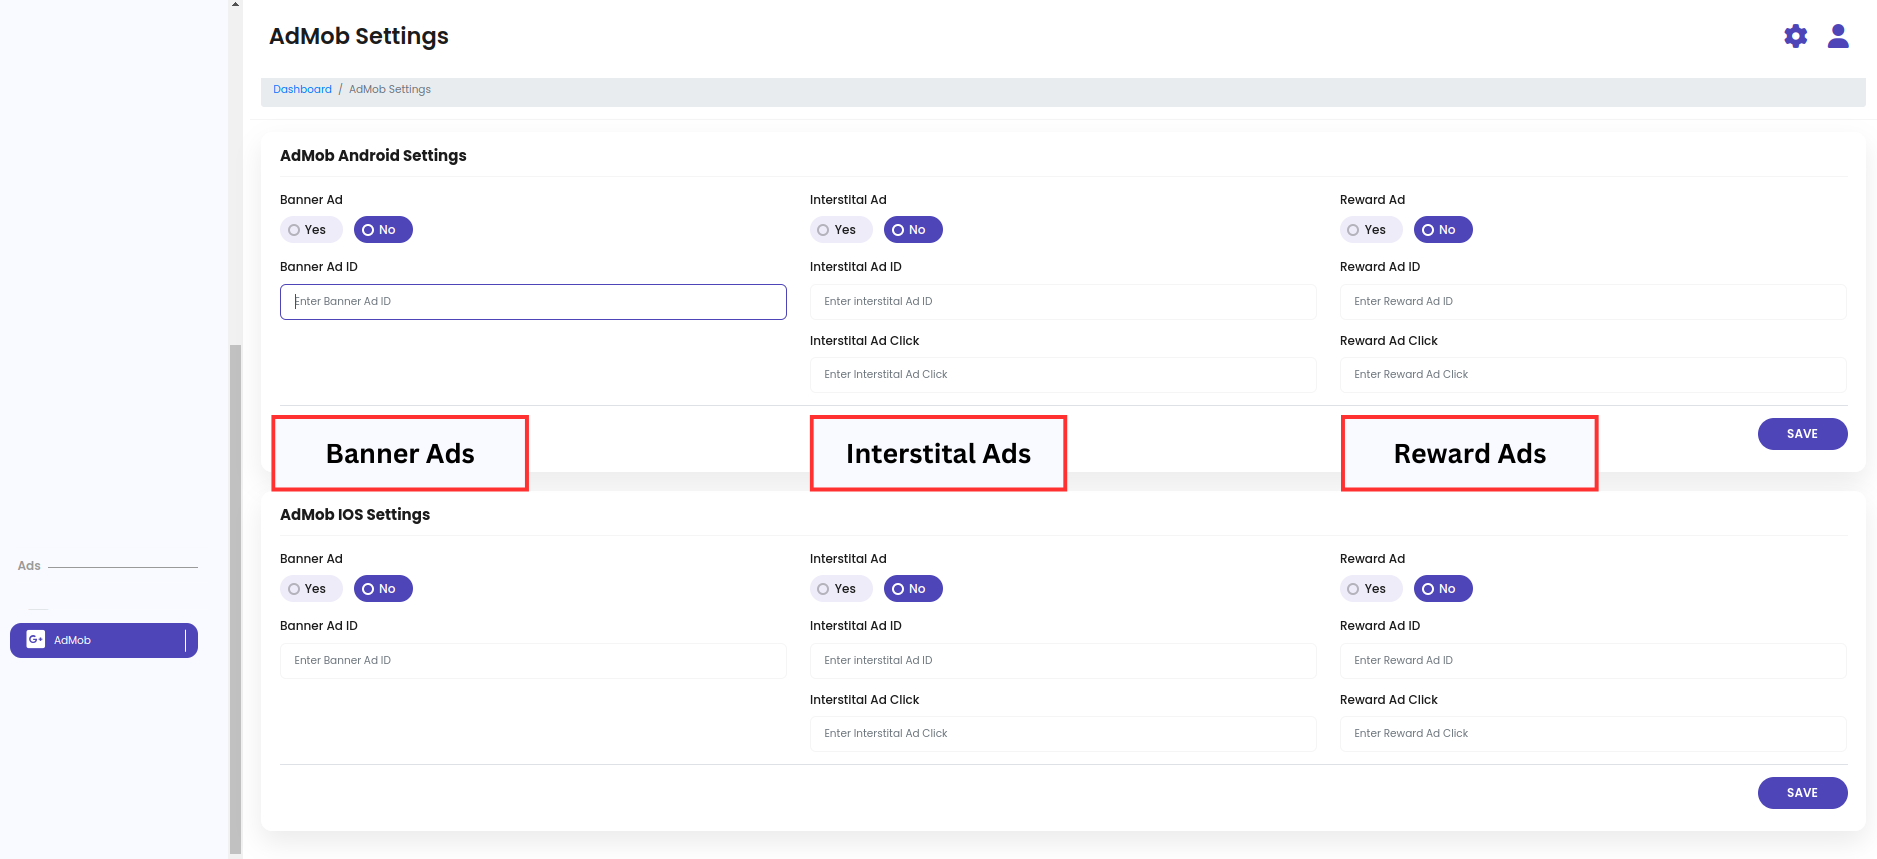Save the AdMob Android settings
Screen dimensions: 1877x859
[1802, 434]
